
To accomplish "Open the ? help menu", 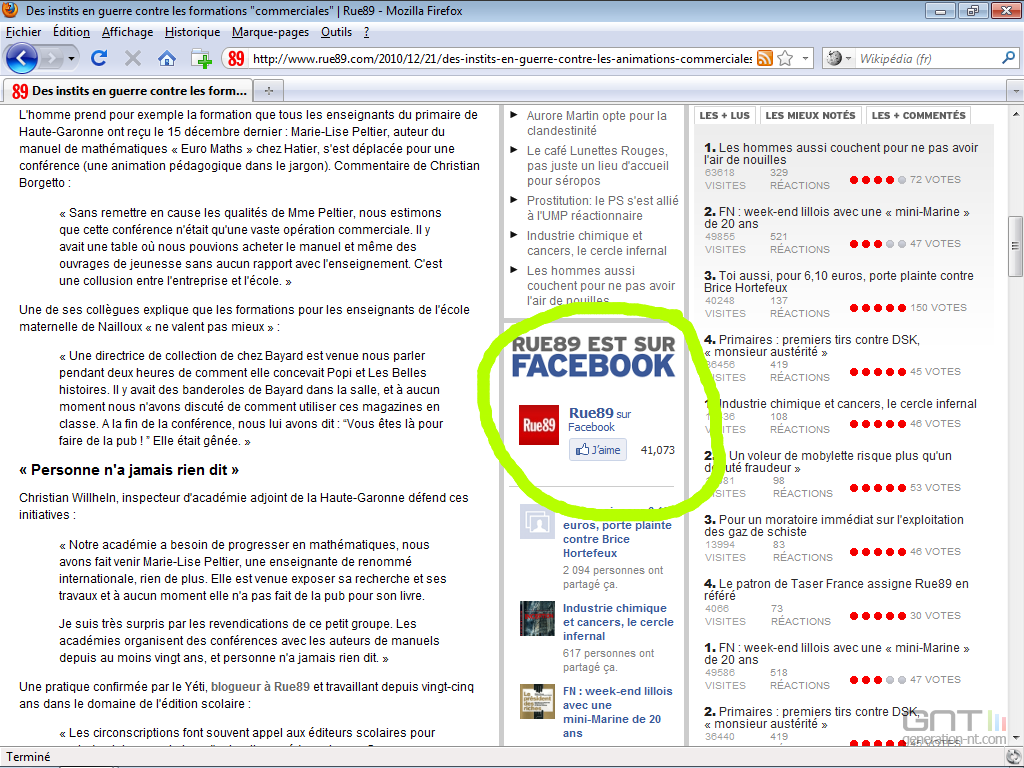I will (x=366, y=32).
